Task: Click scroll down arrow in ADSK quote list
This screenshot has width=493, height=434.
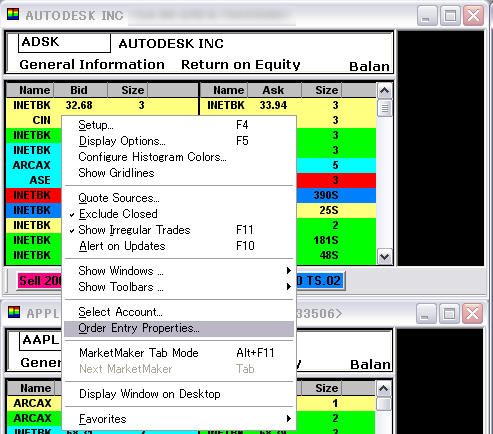Action: [x=385, y=257]
